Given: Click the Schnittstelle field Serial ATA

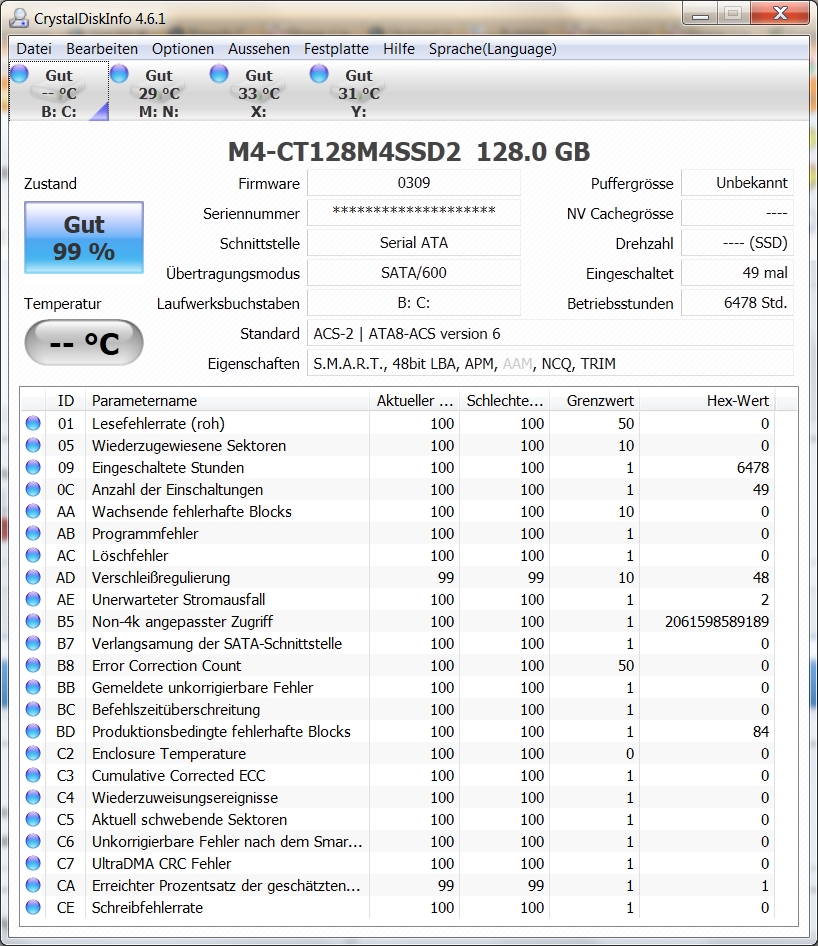Looking at the screenshot, I should [x=414, y=243].
